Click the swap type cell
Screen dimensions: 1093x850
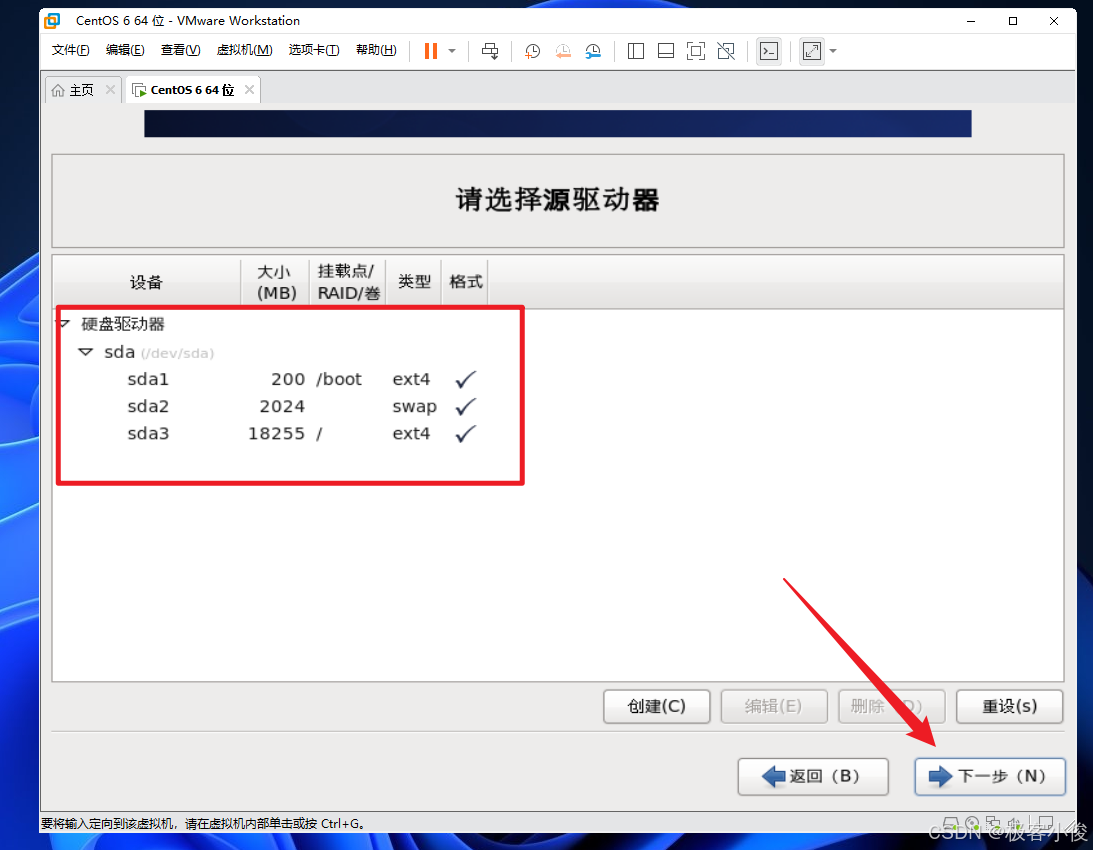415,407
